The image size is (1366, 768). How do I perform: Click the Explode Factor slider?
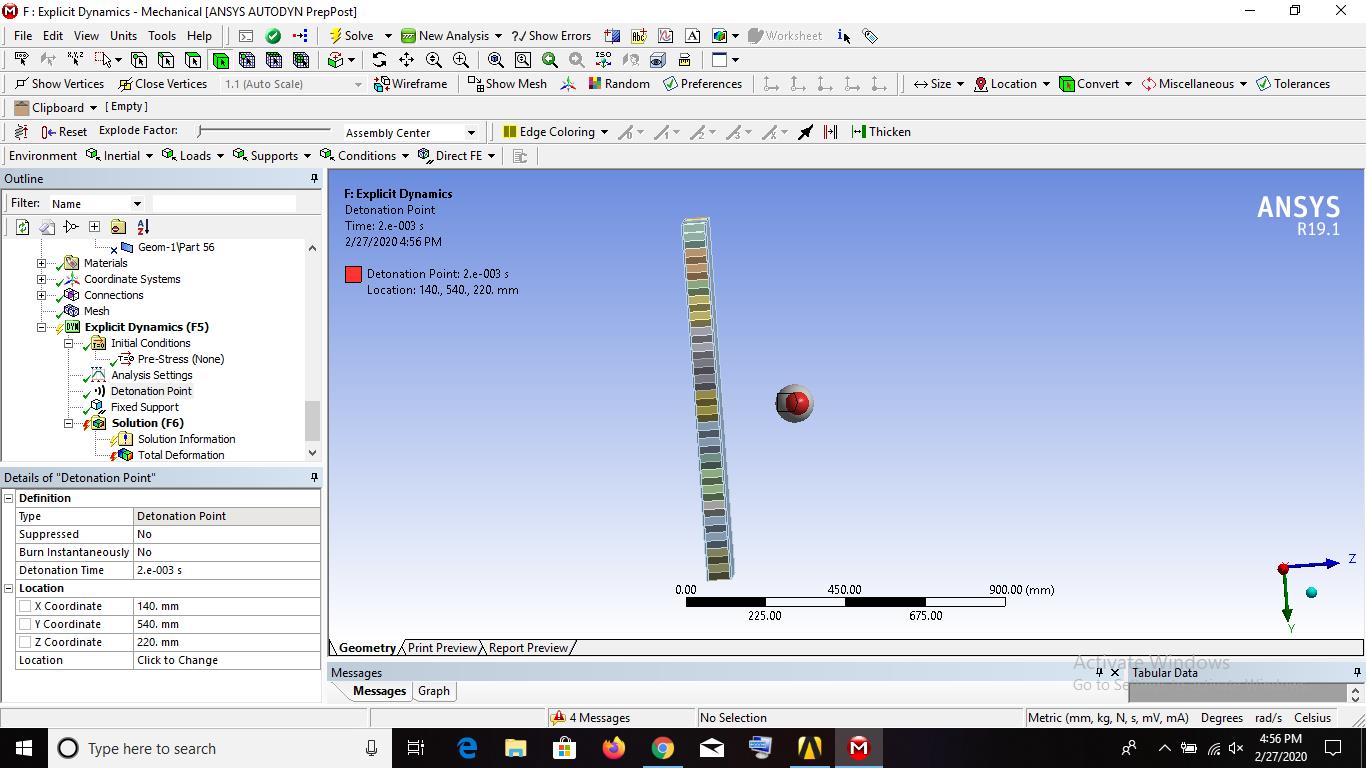264,131
